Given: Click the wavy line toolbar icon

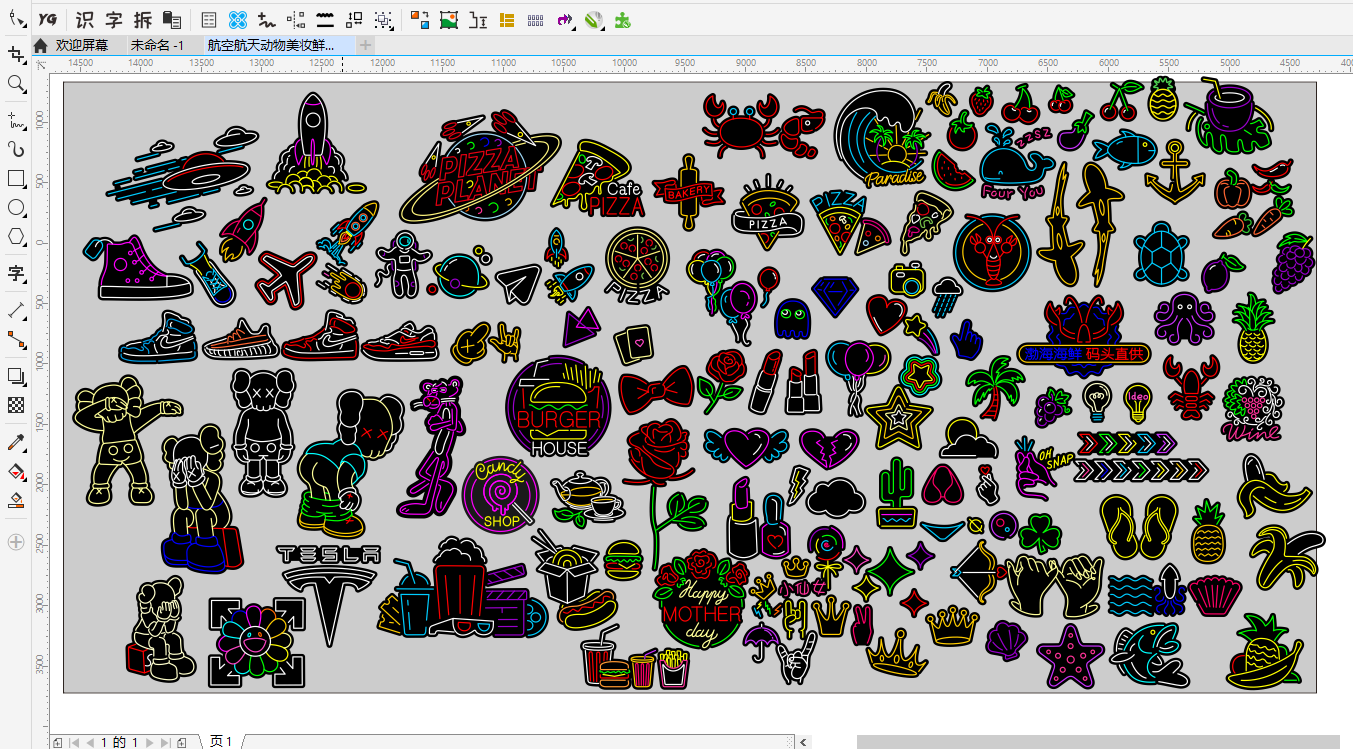Looking at the screenshot, I should coord(325,19).
